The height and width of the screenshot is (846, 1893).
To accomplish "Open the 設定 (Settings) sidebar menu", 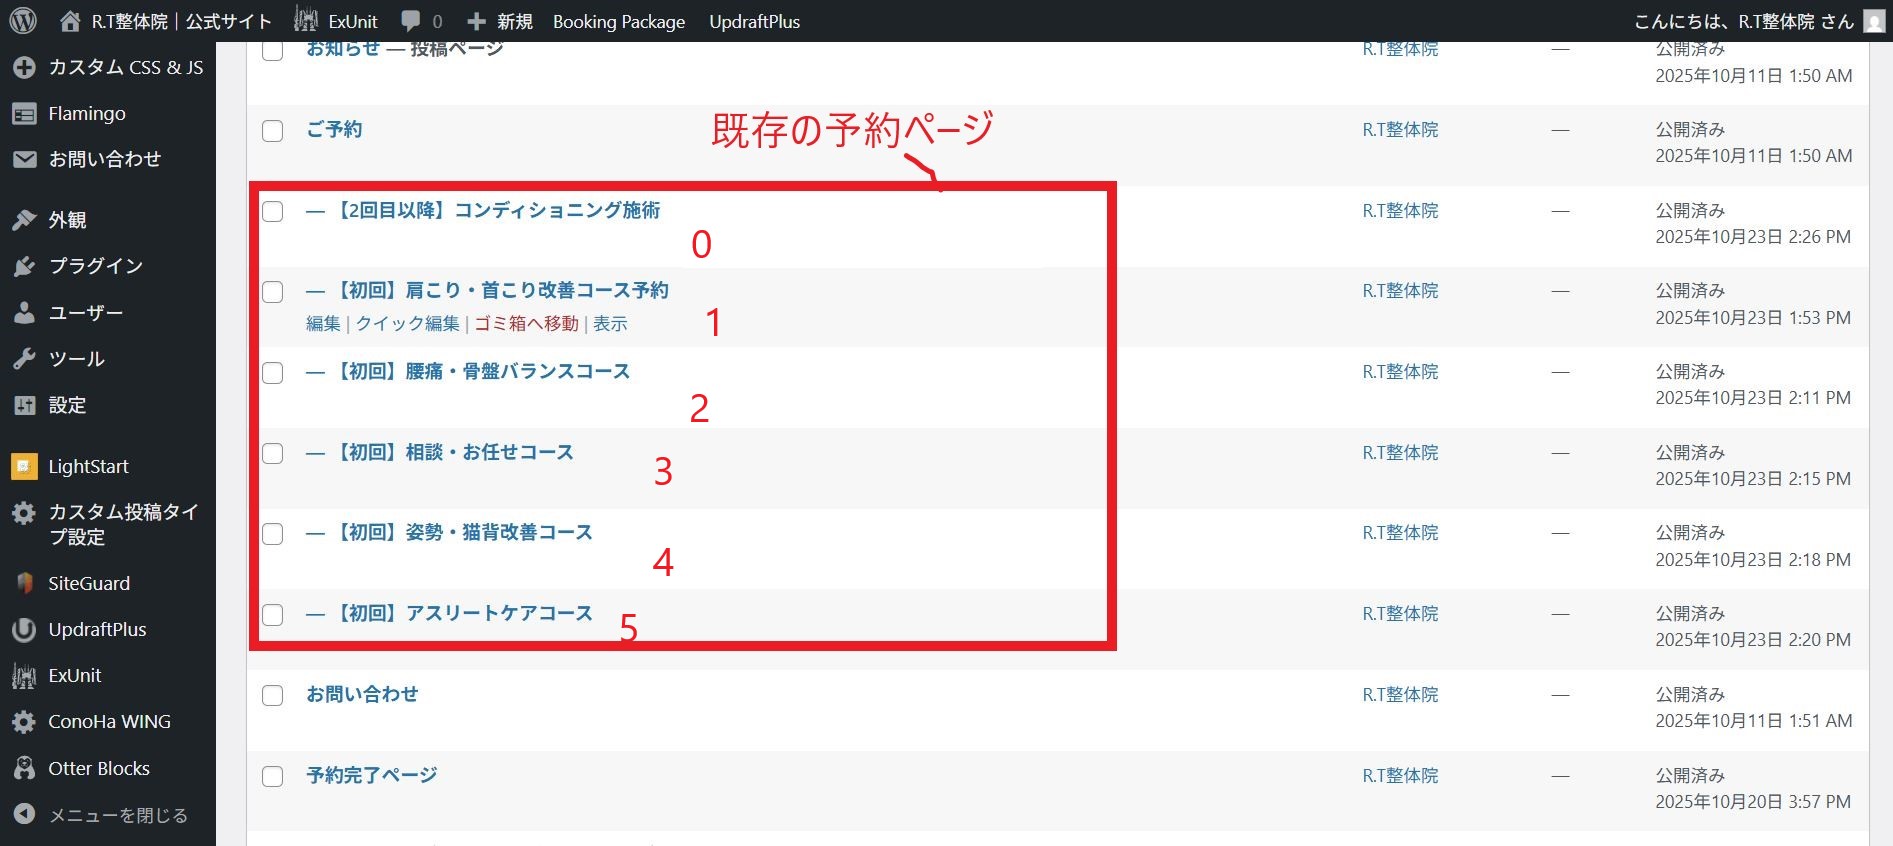I will [x=67, y=405].
